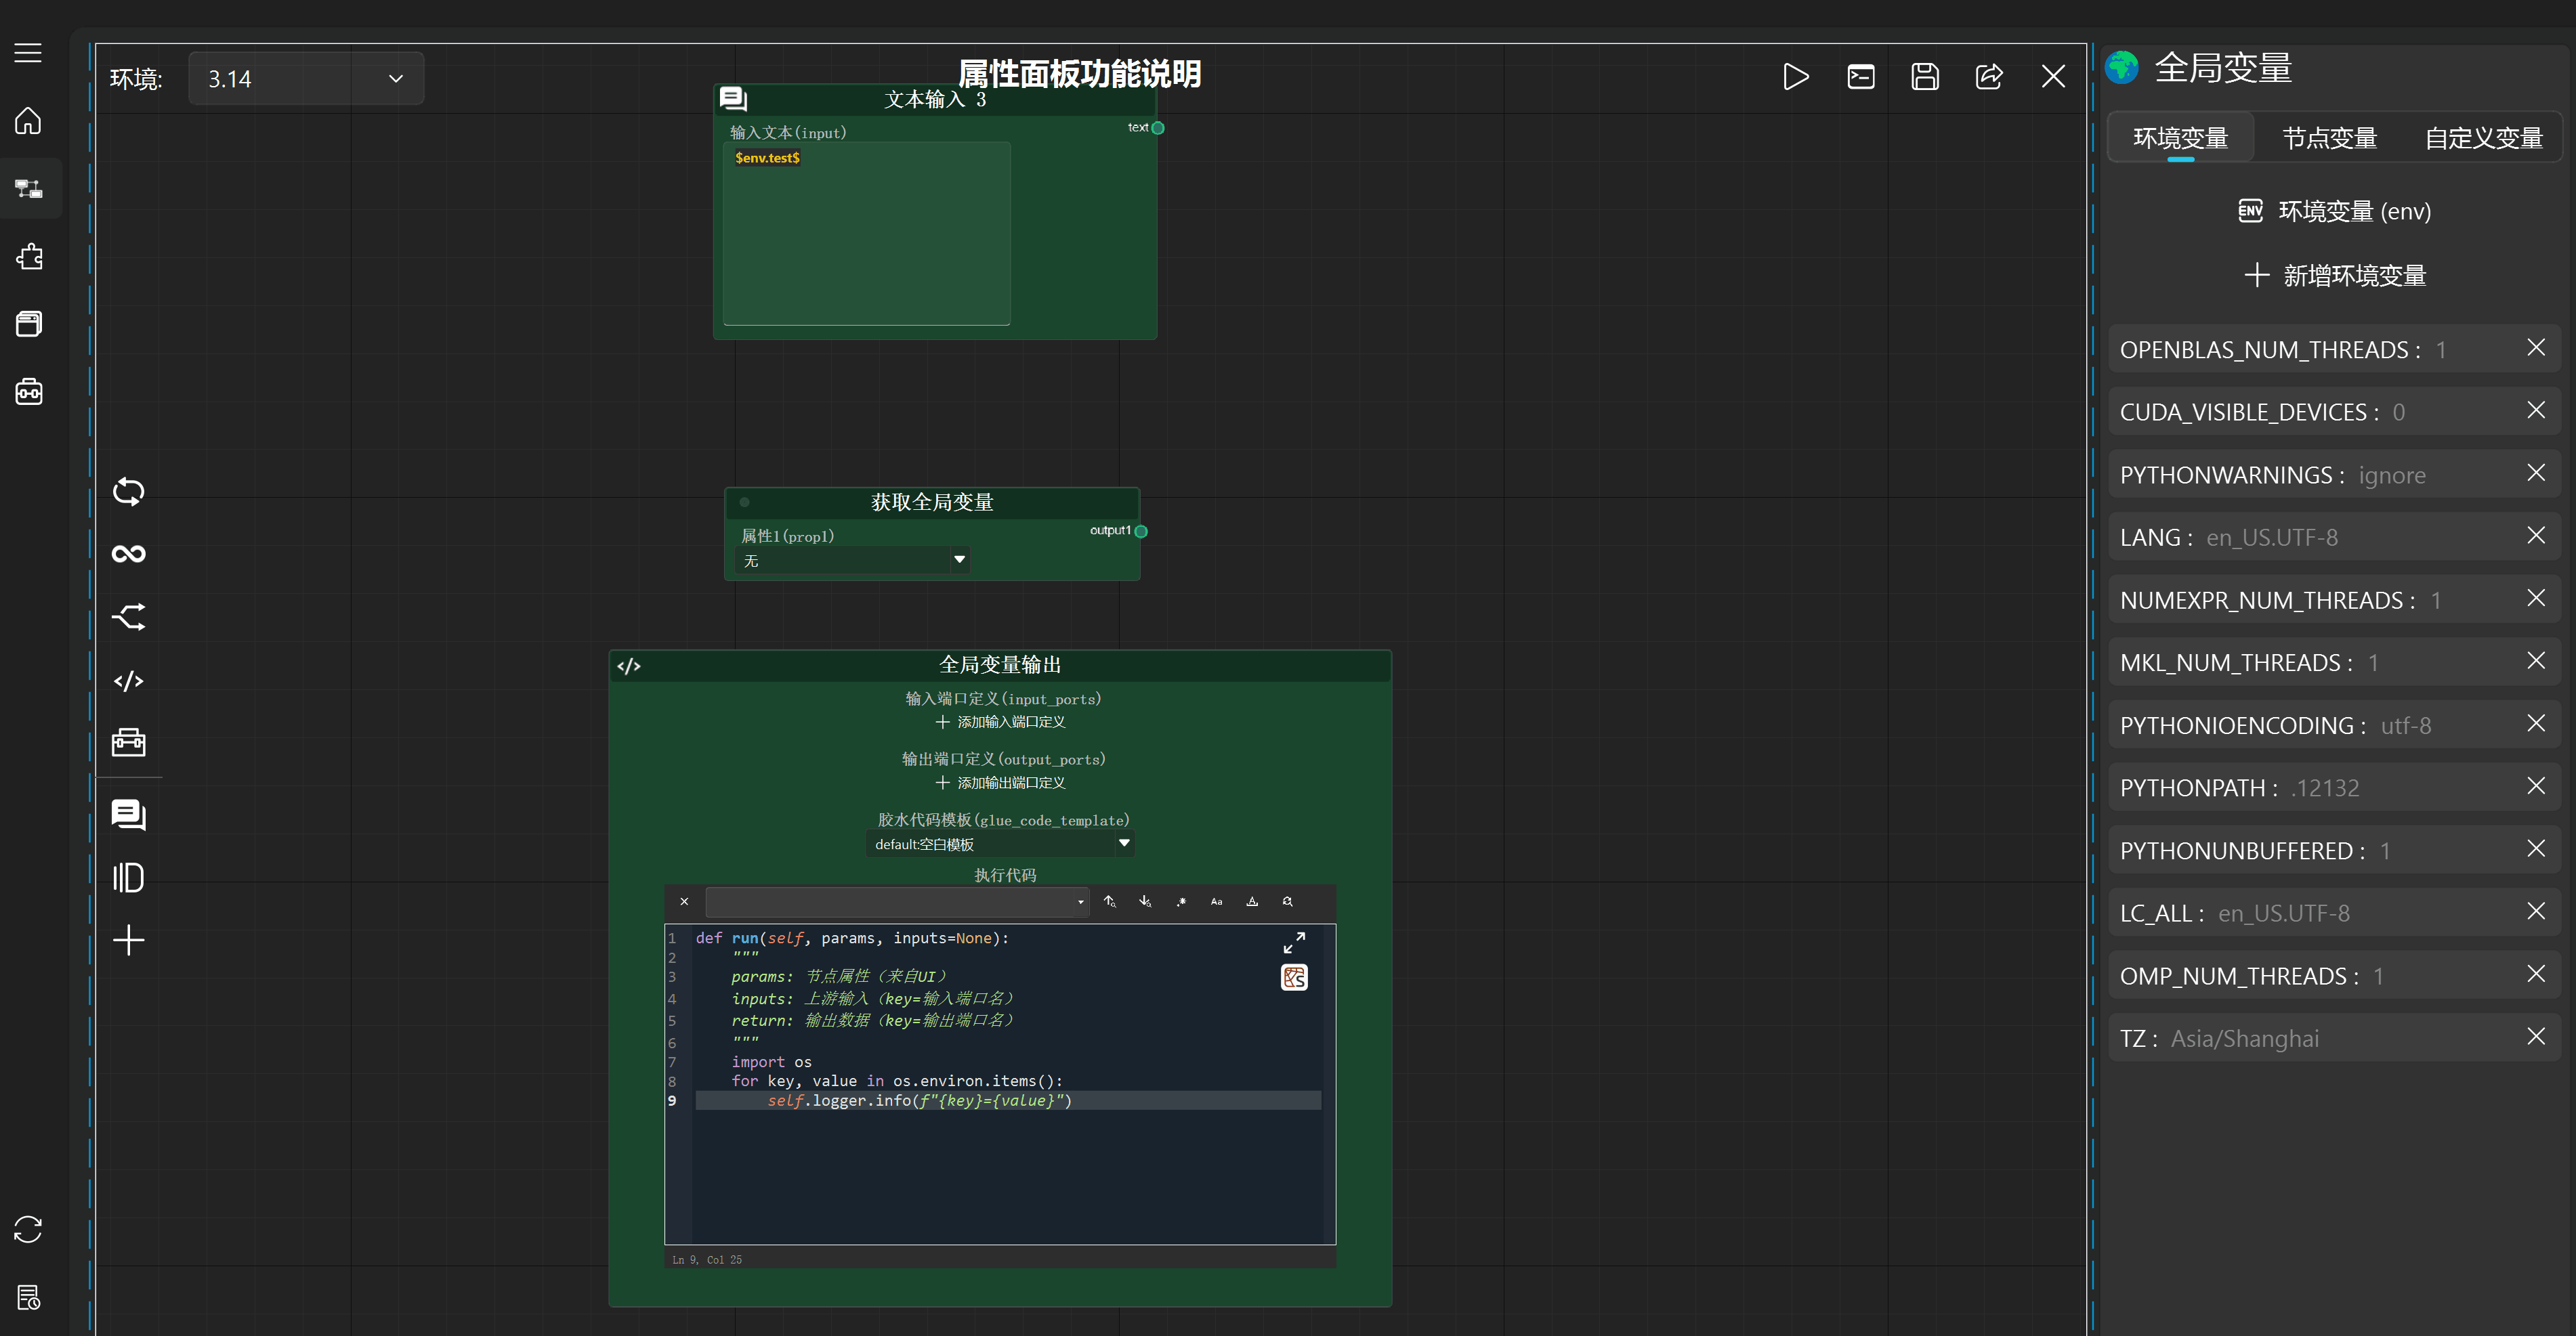Click the replace search icon
The image size is (2576, 1336).
click(1288, 901)
